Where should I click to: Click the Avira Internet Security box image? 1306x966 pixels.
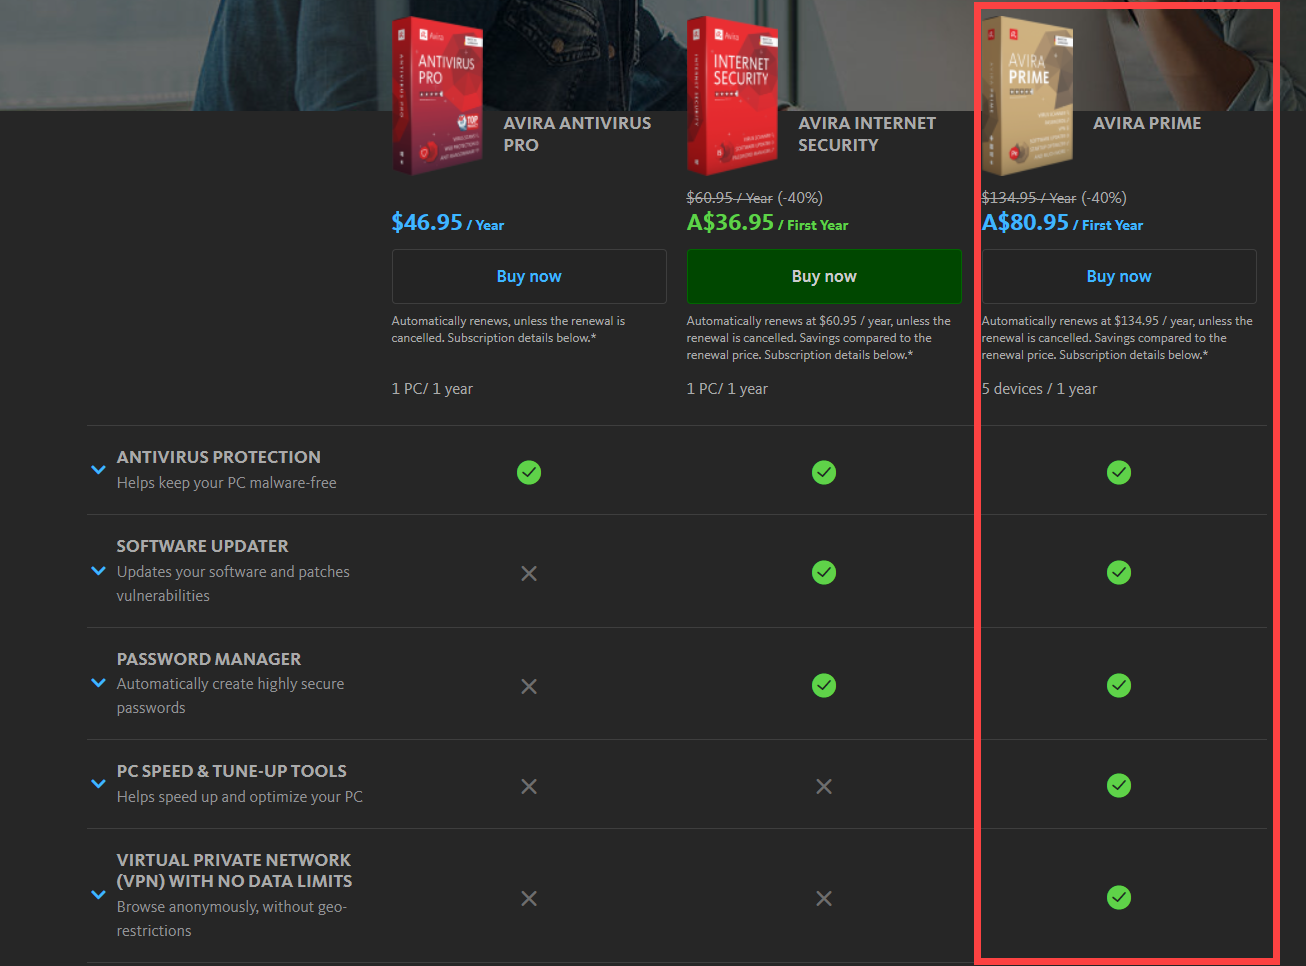click(x=732, y=95)
